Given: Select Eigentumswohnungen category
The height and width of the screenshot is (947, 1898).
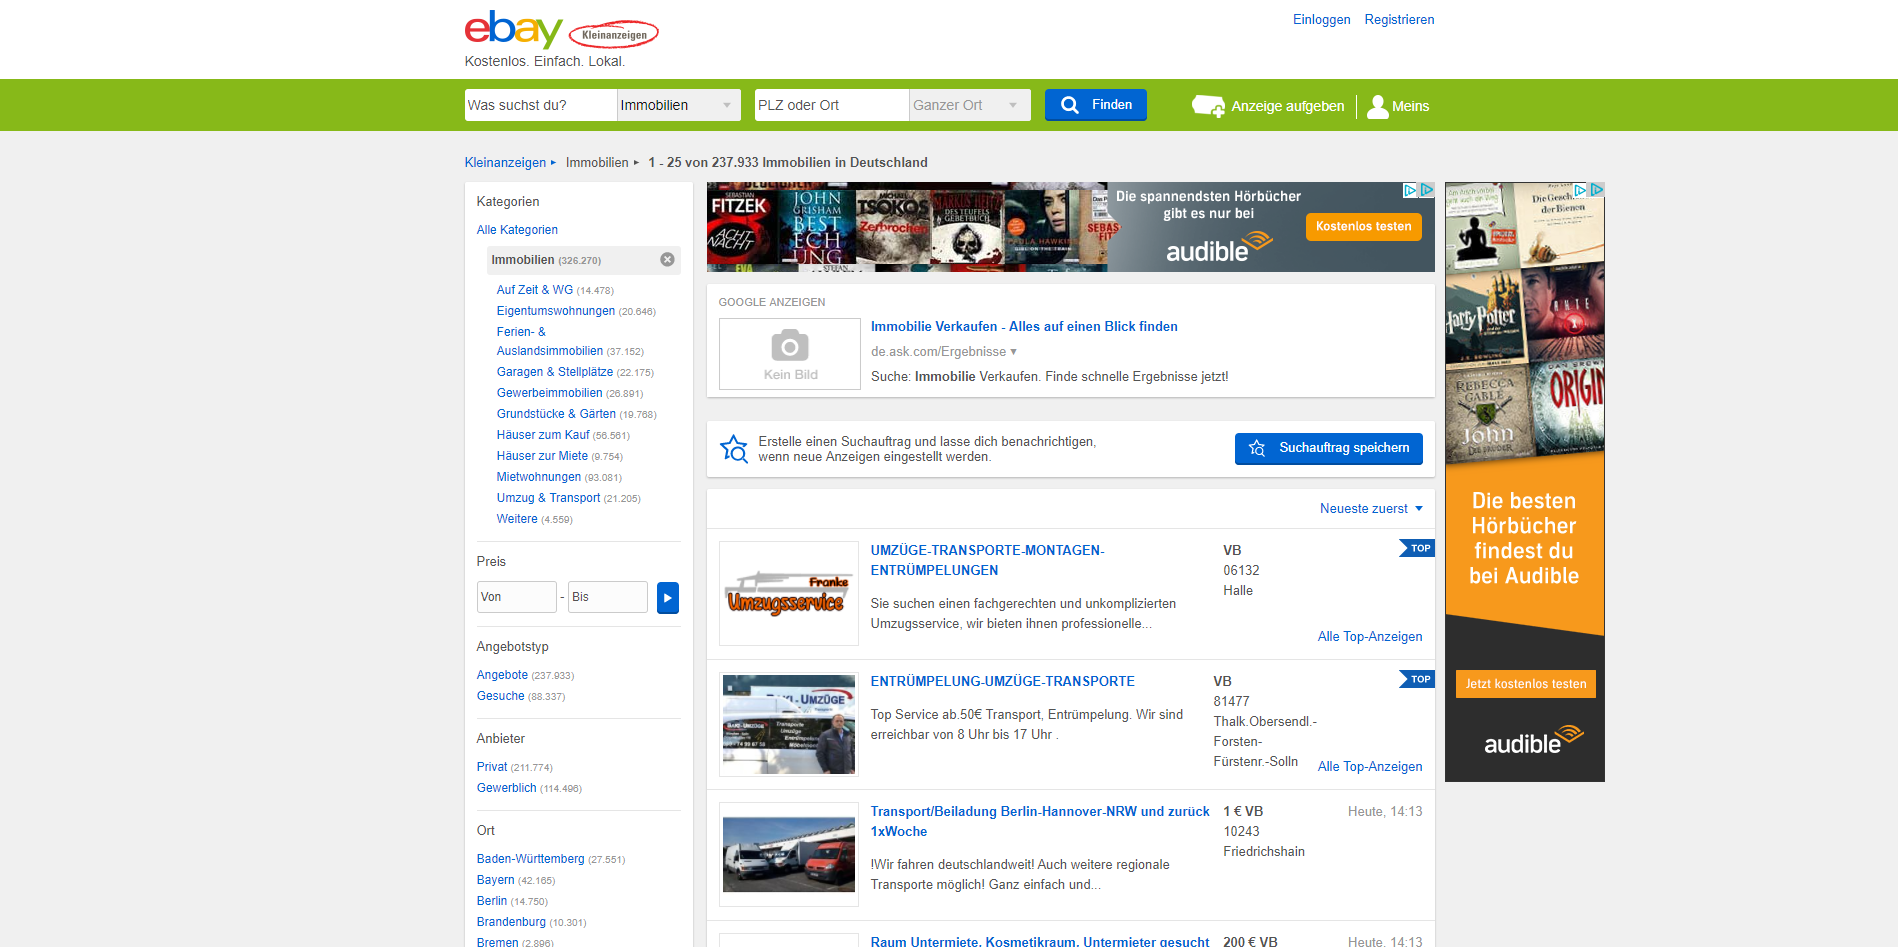Looking at the screenshot, I should point(555,311).
